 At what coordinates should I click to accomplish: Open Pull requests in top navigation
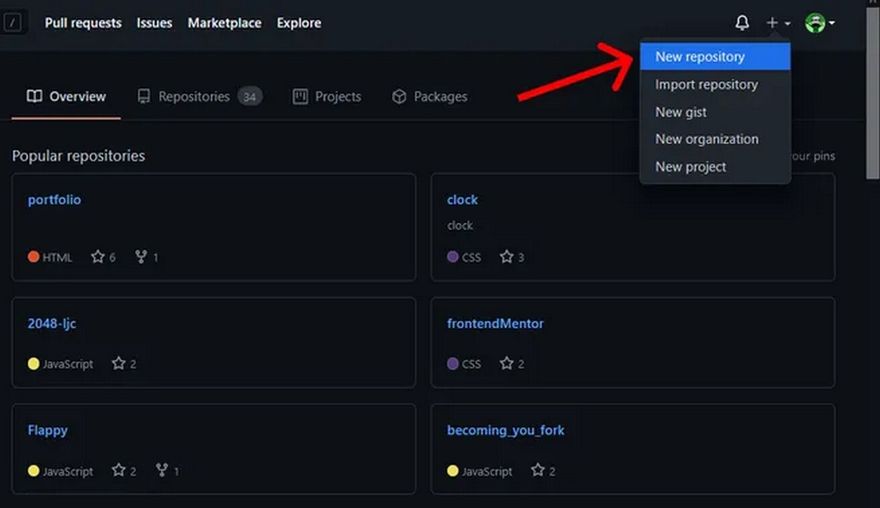[x=83, y=23]
